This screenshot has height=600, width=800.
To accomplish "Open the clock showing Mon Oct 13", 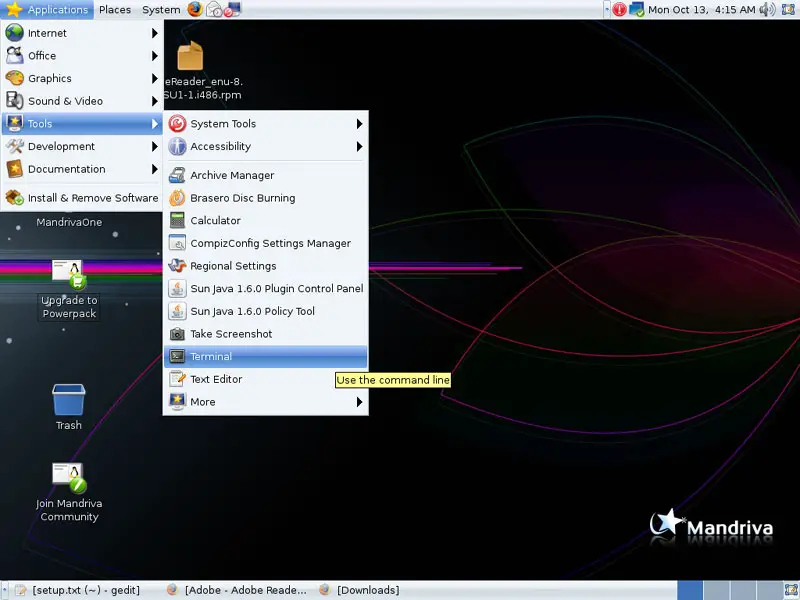I will [702, 9].
